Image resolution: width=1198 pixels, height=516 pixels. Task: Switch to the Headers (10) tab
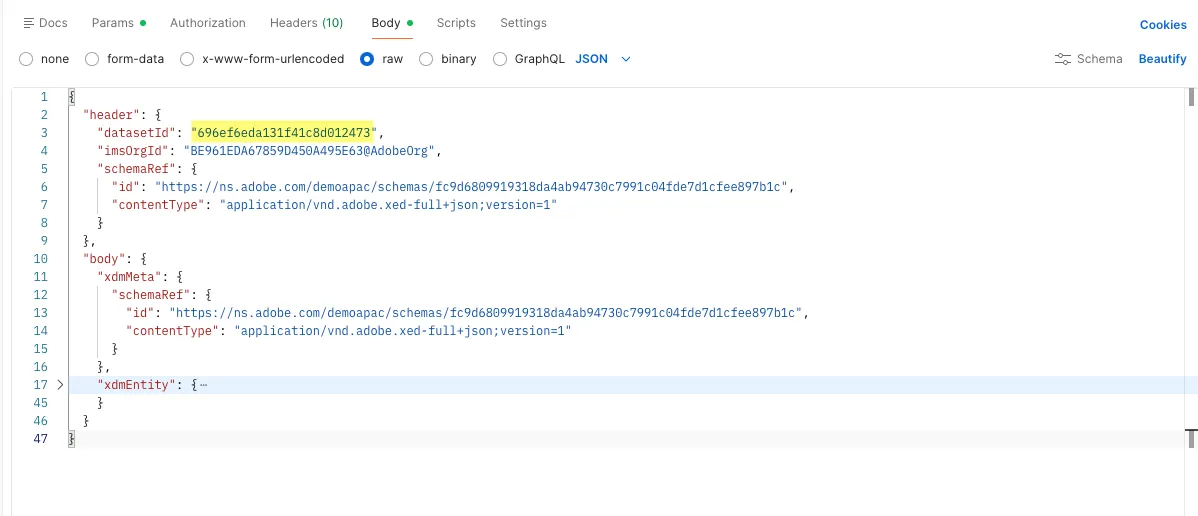pyautogui.click(x=306, y=23)
